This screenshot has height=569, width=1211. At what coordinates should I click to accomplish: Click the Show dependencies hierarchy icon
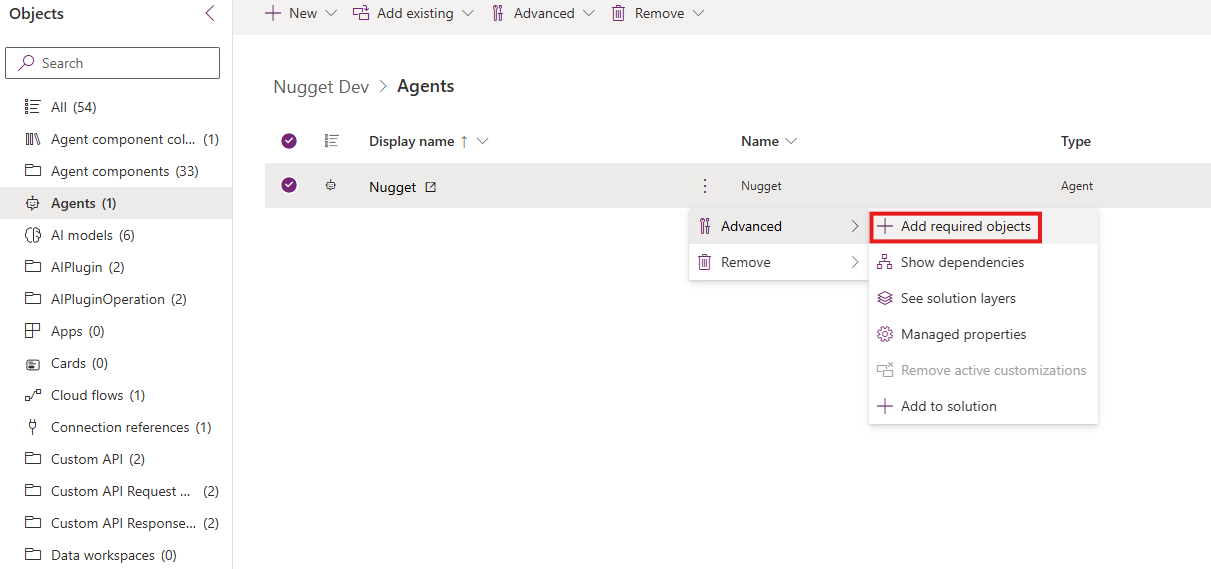884,262
